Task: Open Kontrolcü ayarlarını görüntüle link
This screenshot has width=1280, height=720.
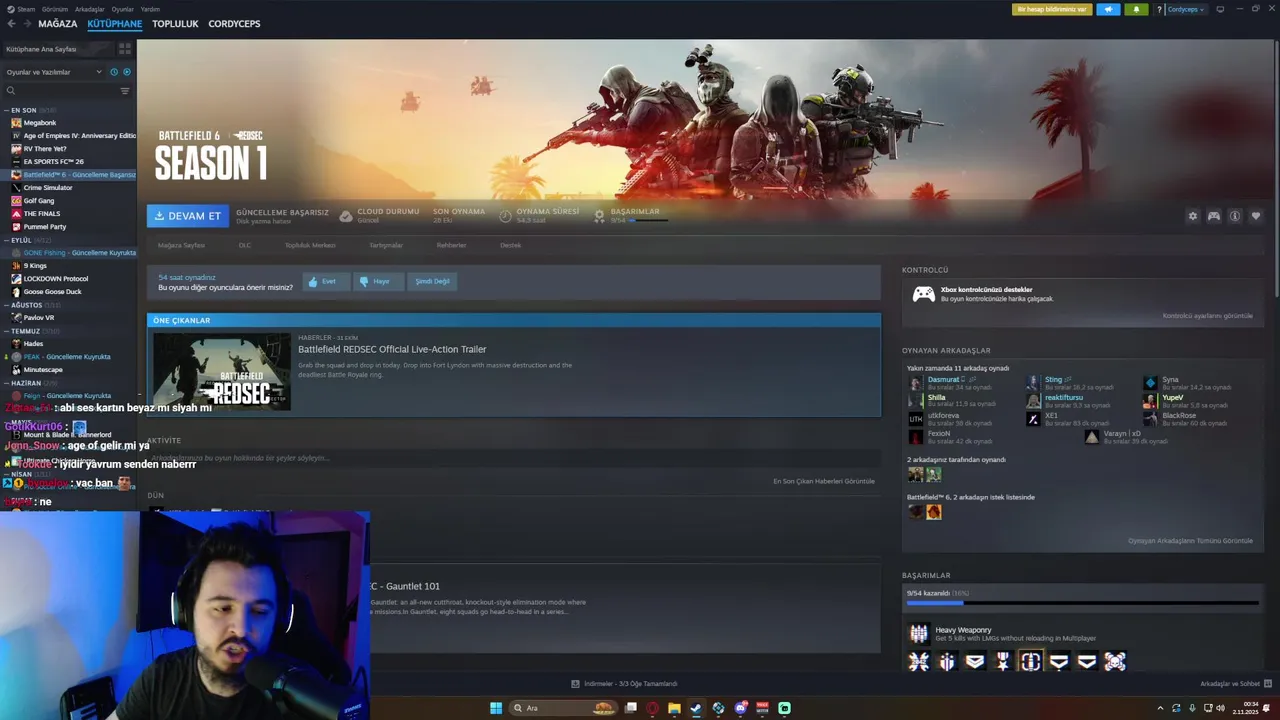Action: click(x=1207, y=316)
